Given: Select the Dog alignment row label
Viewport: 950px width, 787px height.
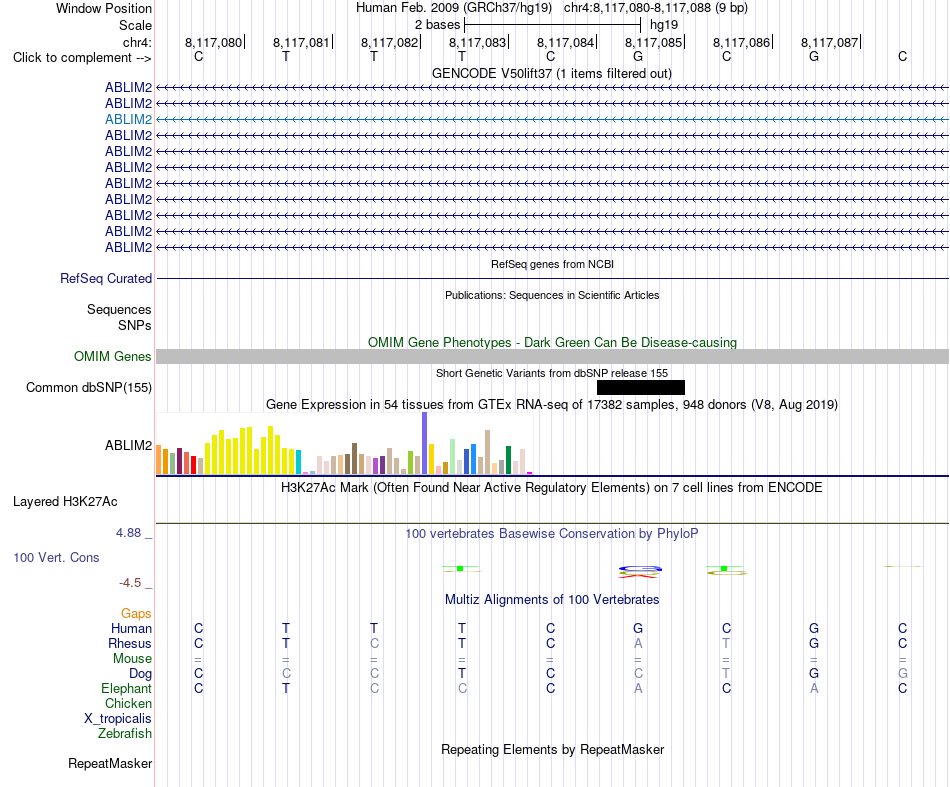Looking at the screenshot, I should point(140,674).
